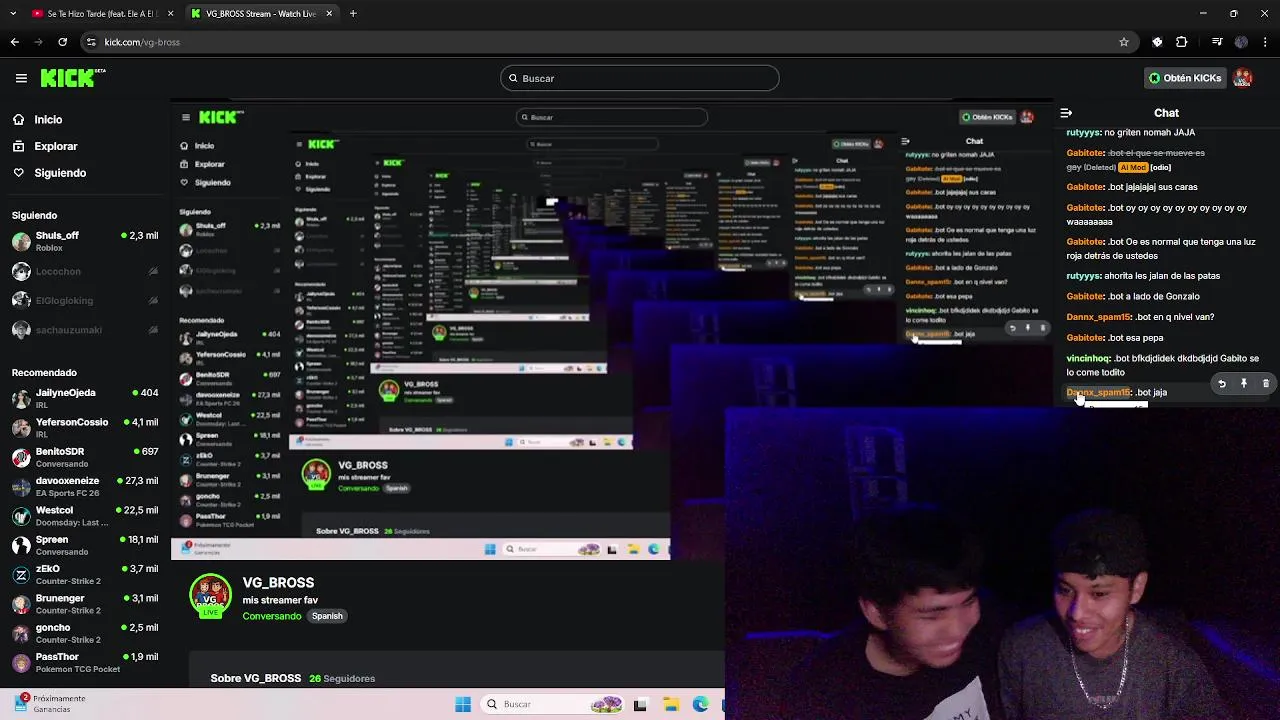
Task: Close the VG_BROSS Stream tab
Action: click(x=329, y=14)
